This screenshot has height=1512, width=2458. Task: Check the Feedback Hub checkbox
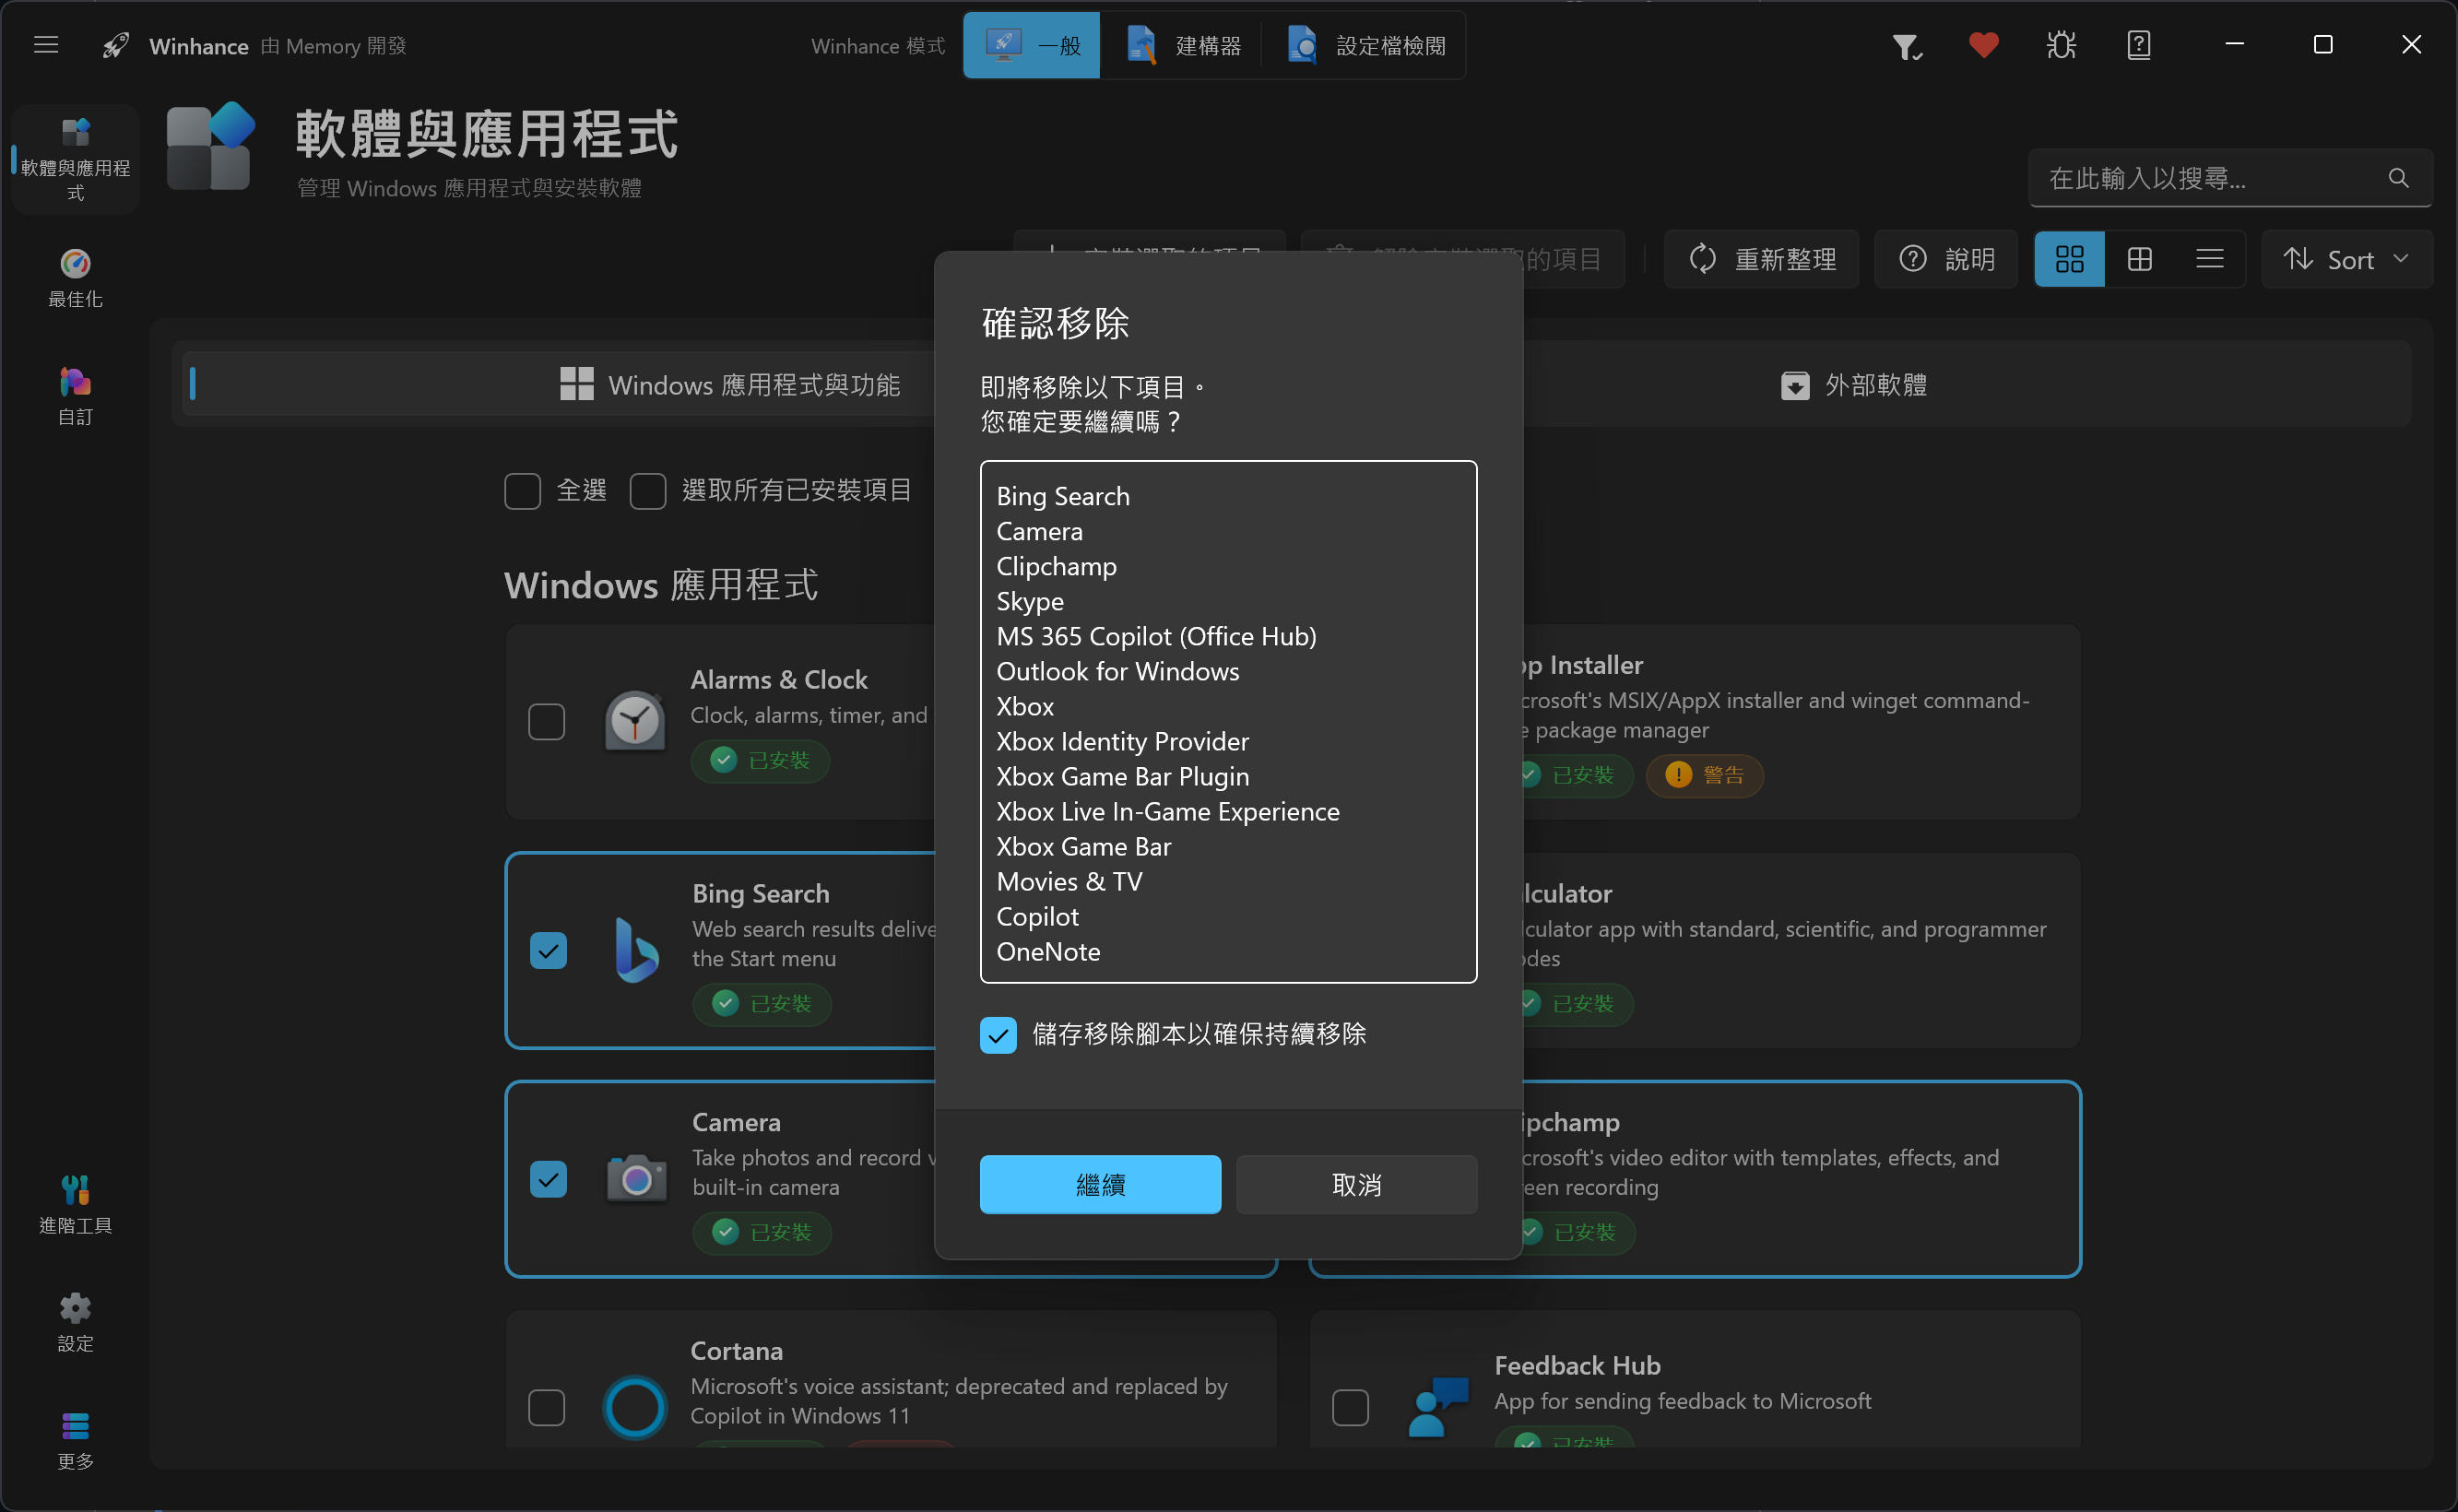coord(1350,1408)
